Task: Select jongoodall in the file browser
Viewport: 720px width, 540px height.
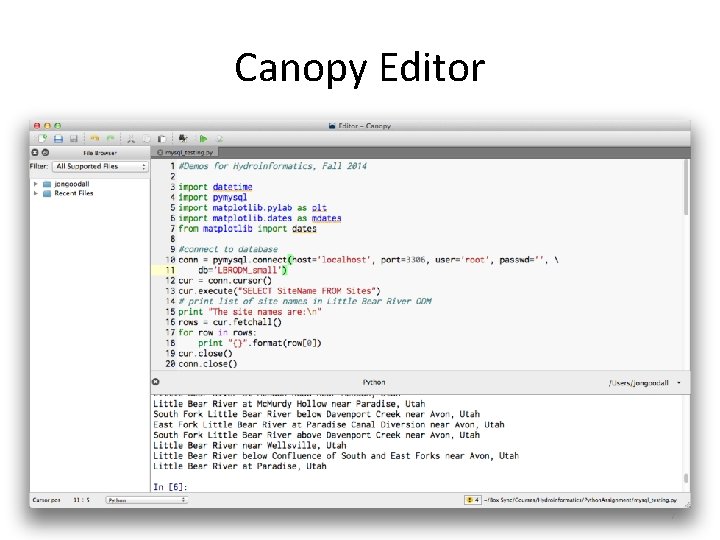Action: tap(72, 184)
